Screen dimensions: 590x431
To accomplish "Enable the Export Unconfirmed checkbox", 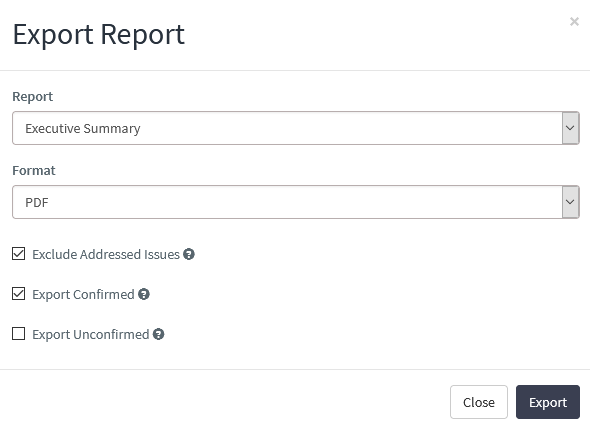I will point(18,334).
